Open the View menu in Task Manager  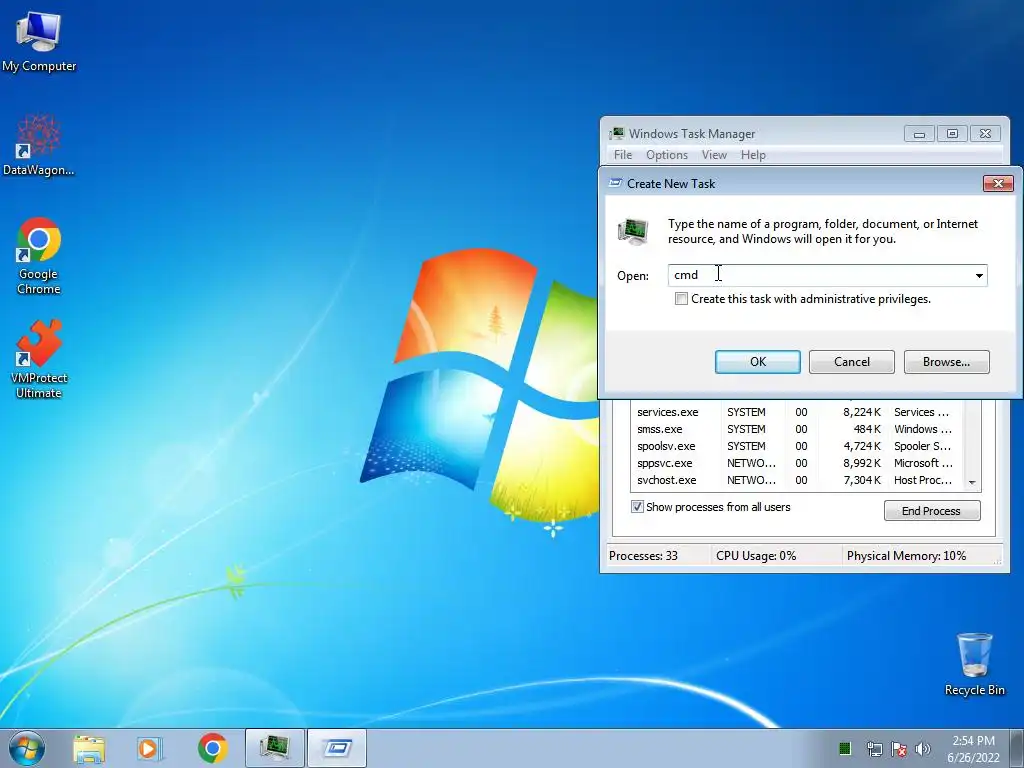click(714, 155)
